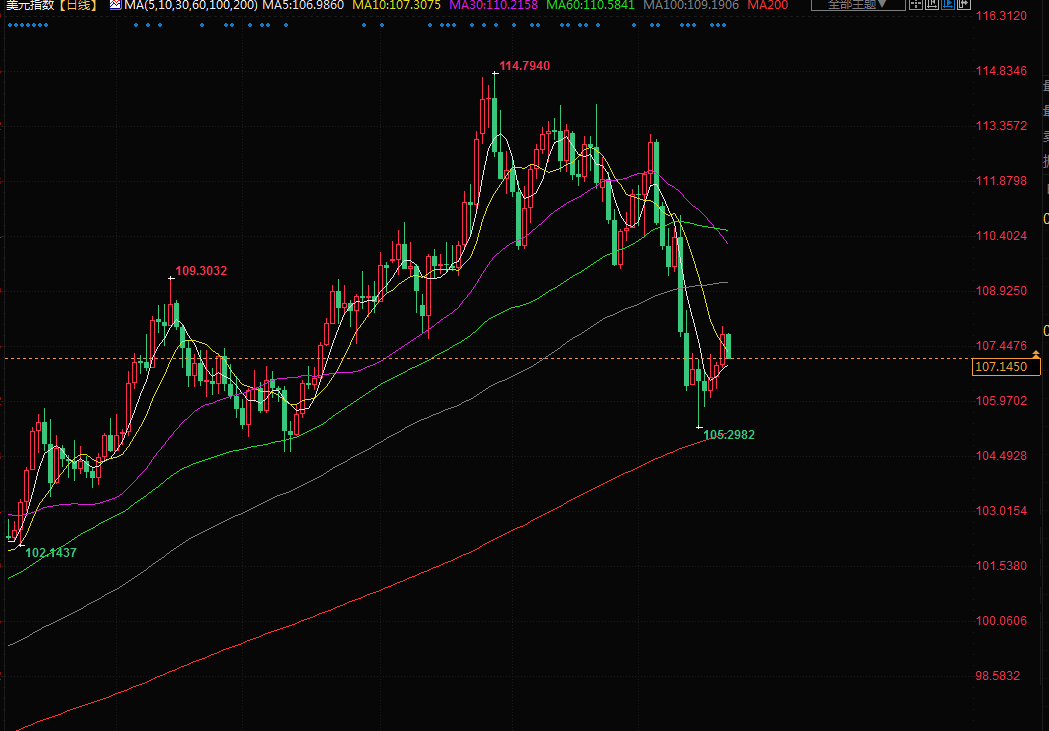
Task: Select the red MA200 legend label
Action: 767,6
